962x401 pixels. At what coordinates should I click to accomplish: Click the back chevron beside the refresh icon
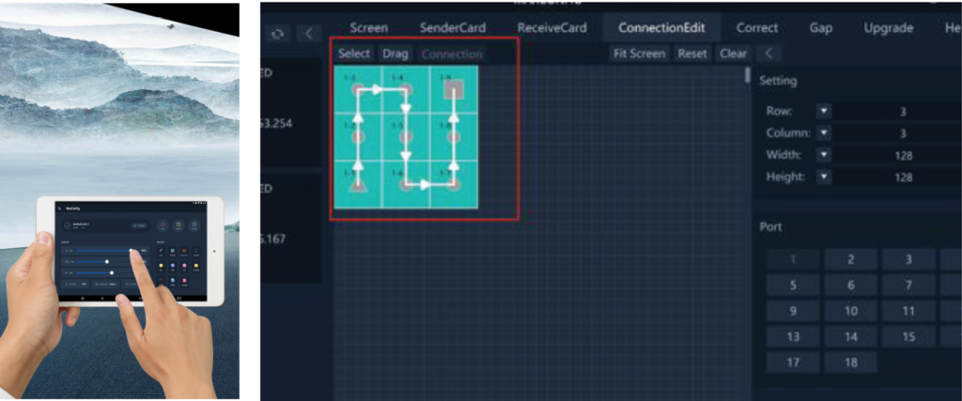click(309, 33)
